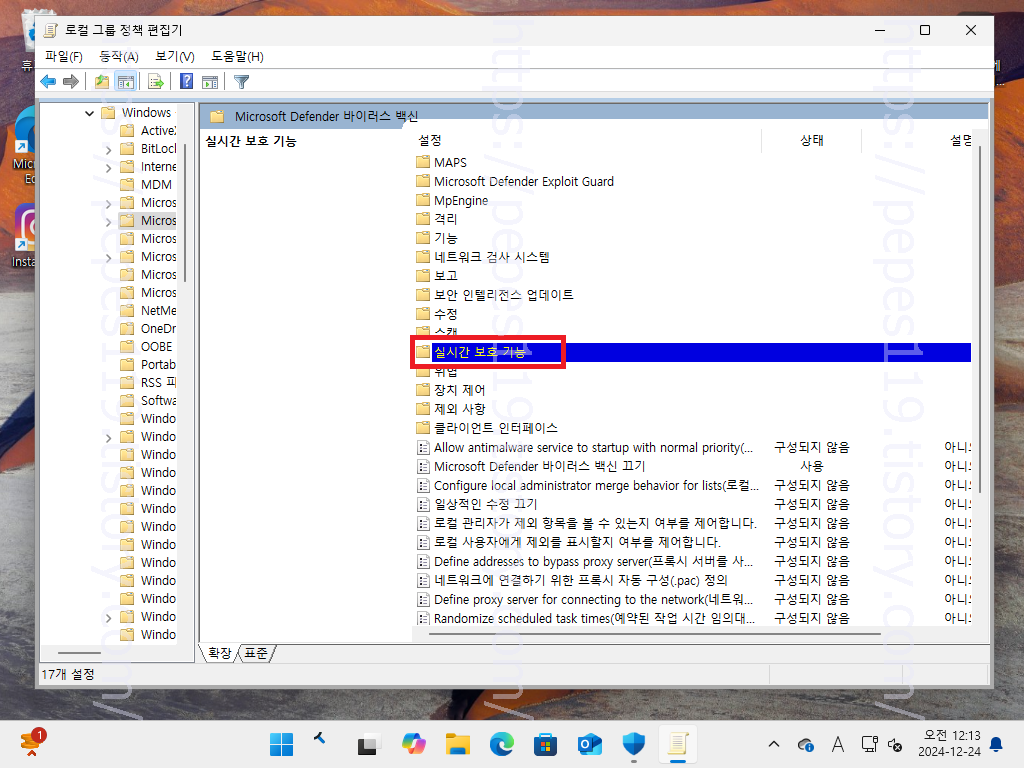Image resolution: width=1024 pixels, height=768 pixels.
Task: Click the settings list horizontal scrollbar
Action: [654, 633]
